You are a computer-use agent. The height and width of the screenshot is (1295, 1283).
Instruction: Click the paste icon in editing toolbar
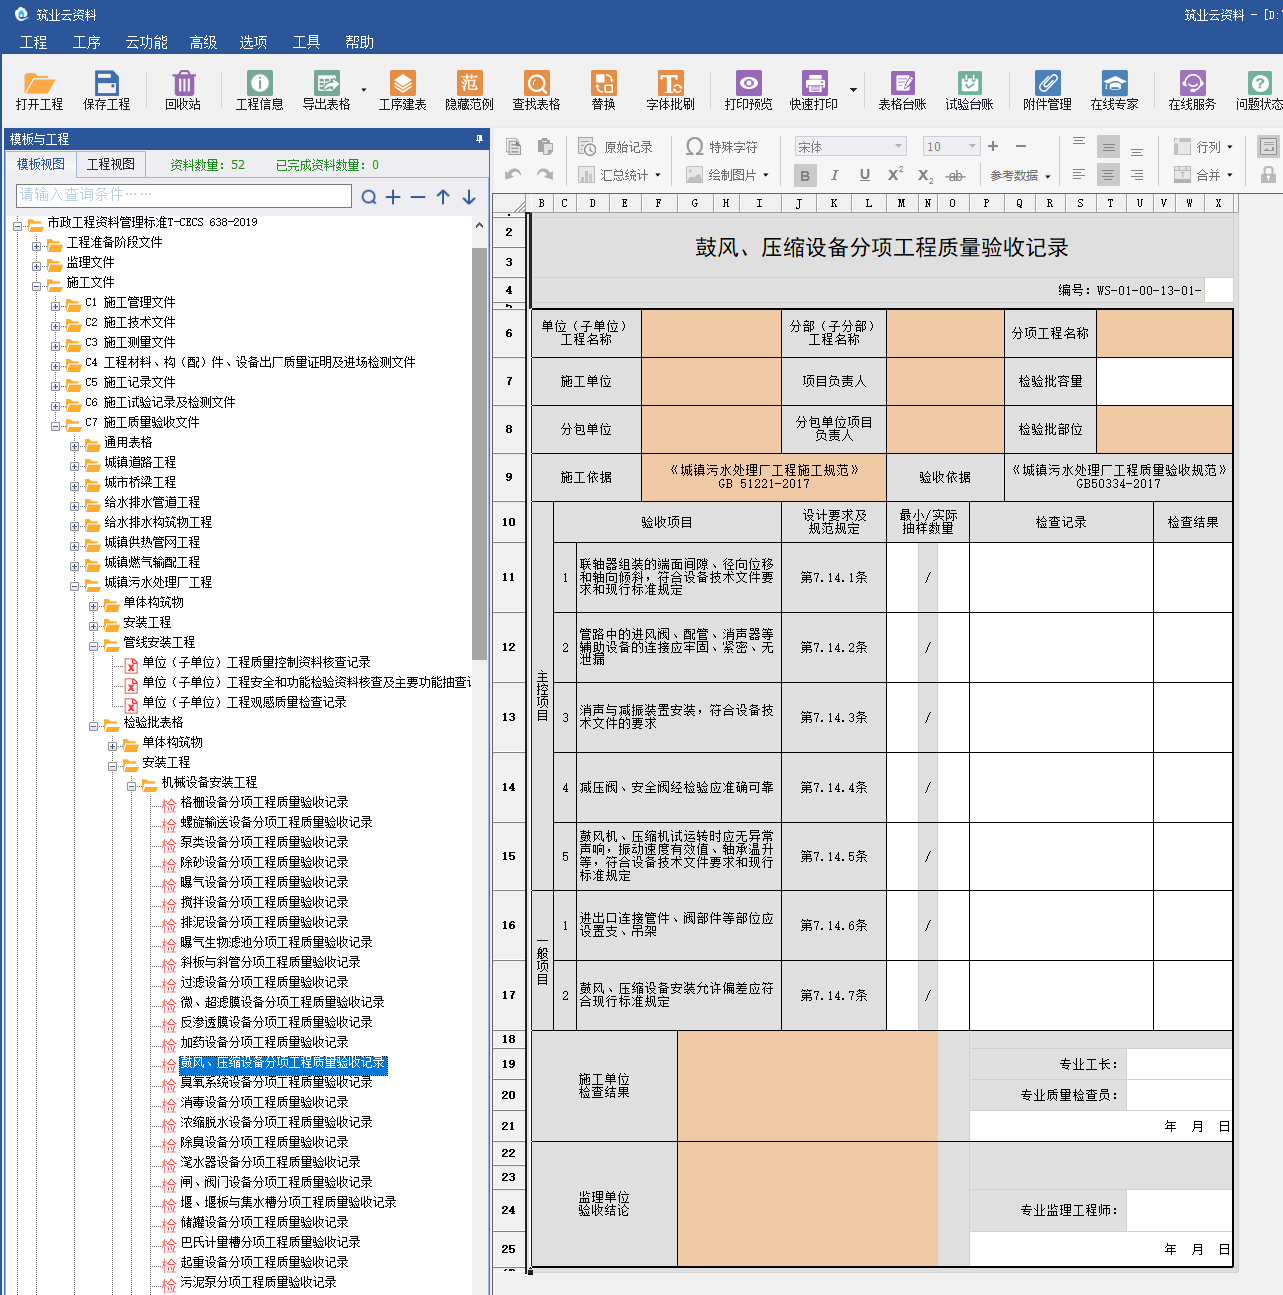(x=545, y=147)
